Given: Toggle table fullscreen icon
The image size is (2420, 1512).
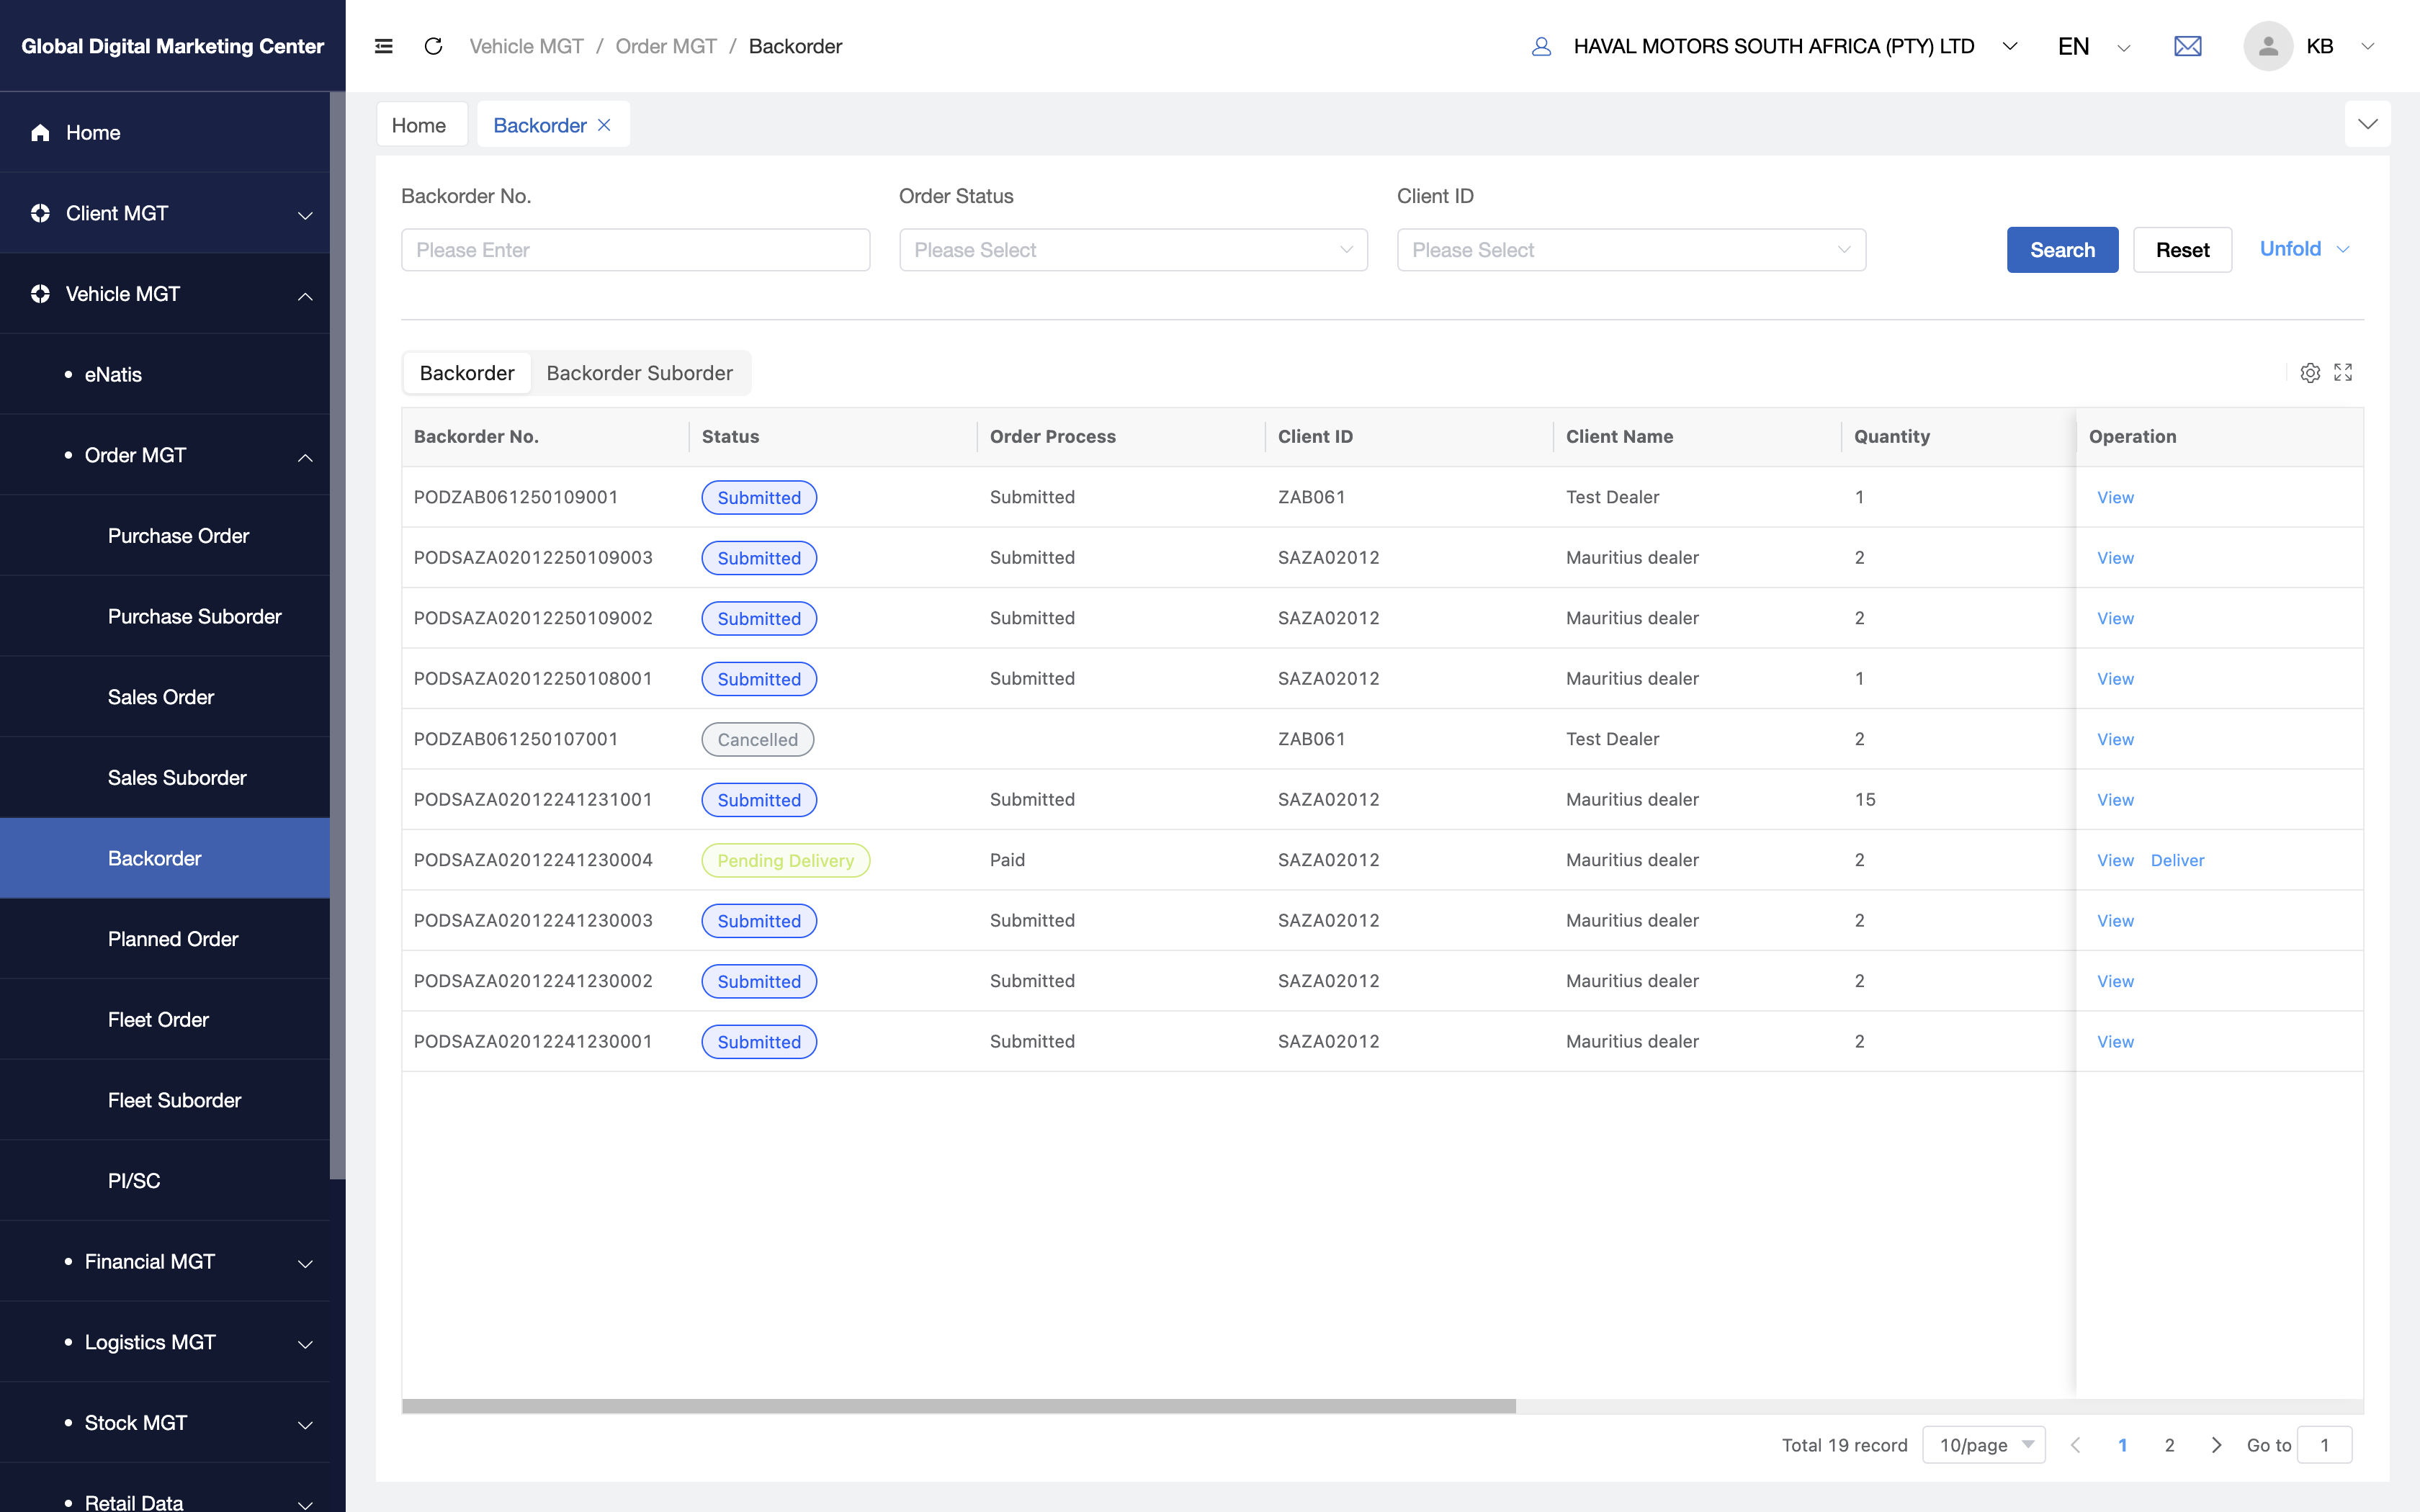Looking at the screenshot, I should click(x=2343, y=373).
